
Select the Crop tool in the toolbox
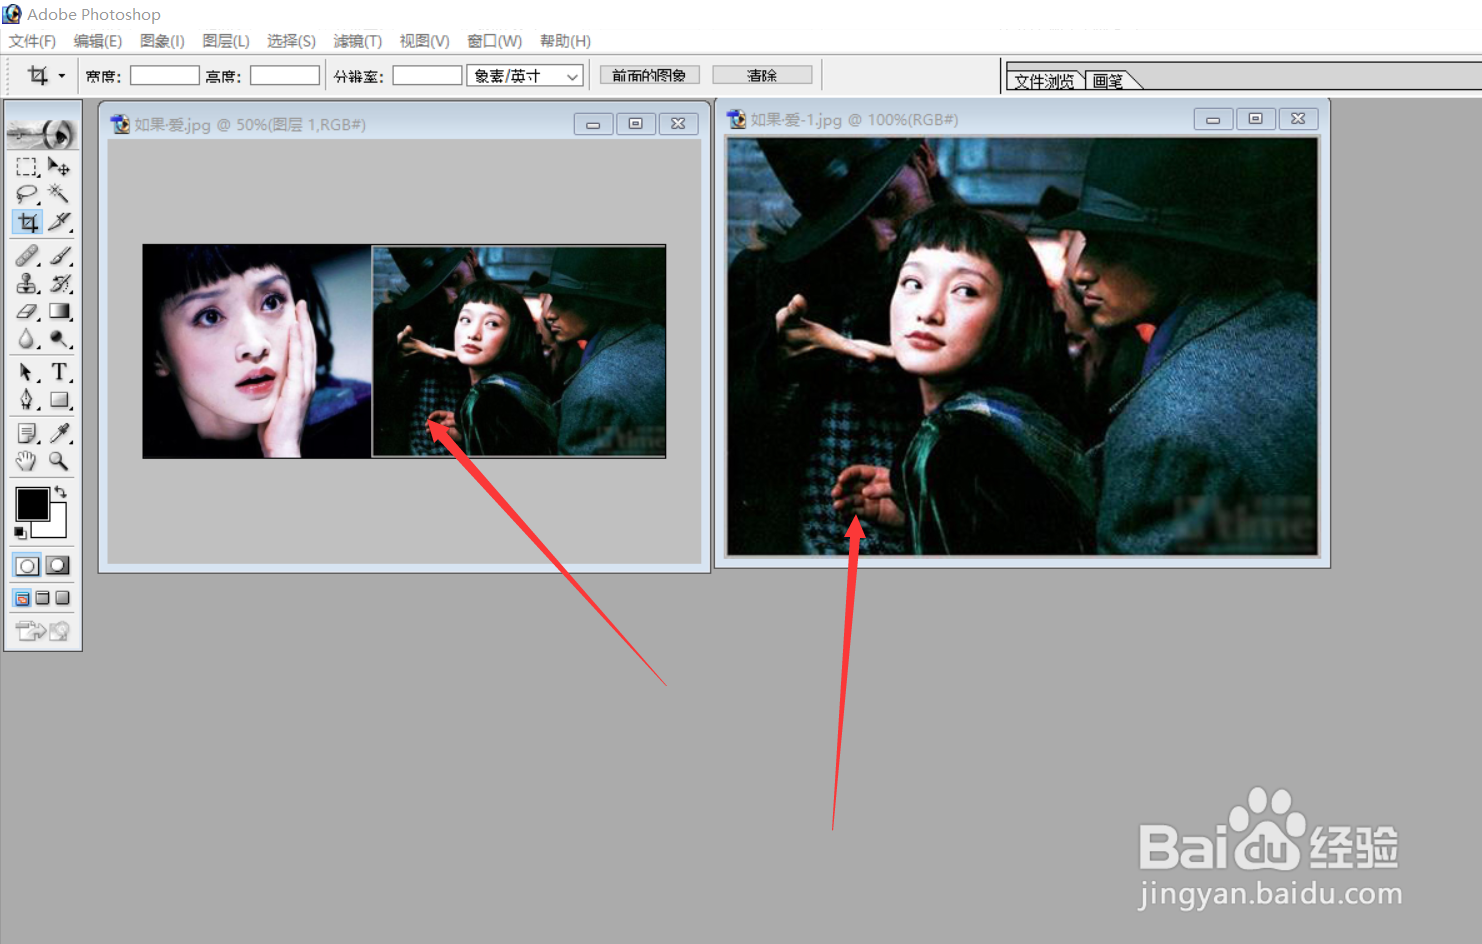point(27,222)
